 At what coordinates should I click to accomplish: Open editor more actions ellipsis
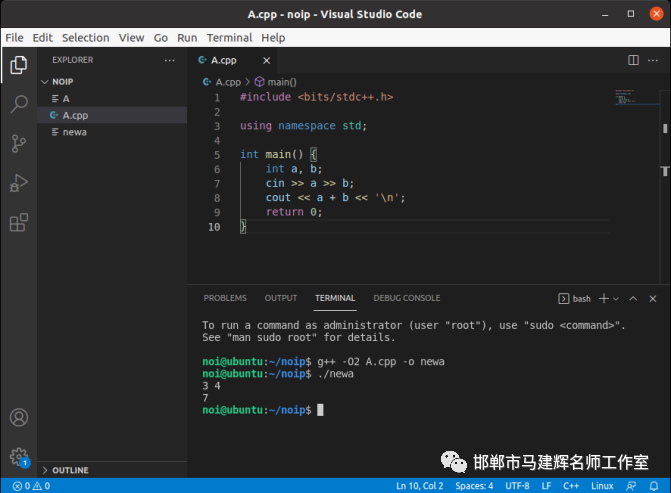click(653, 60)
